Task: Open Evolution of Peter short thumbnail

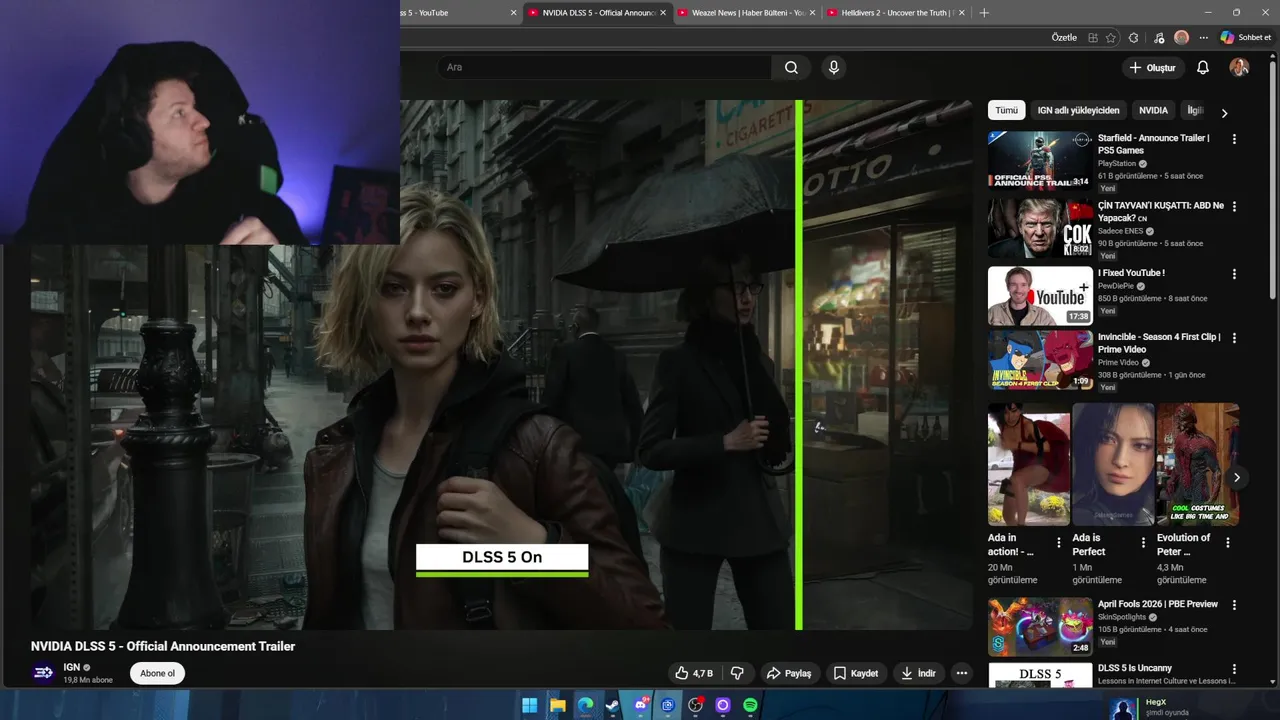Action: [1198, 464]
